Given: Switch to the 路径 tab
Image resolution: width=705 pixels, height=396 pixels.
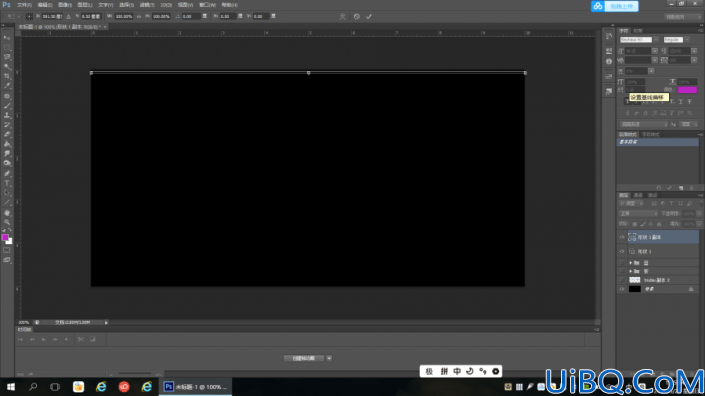Looking at the screenshot, I should [x=652, y=195].
